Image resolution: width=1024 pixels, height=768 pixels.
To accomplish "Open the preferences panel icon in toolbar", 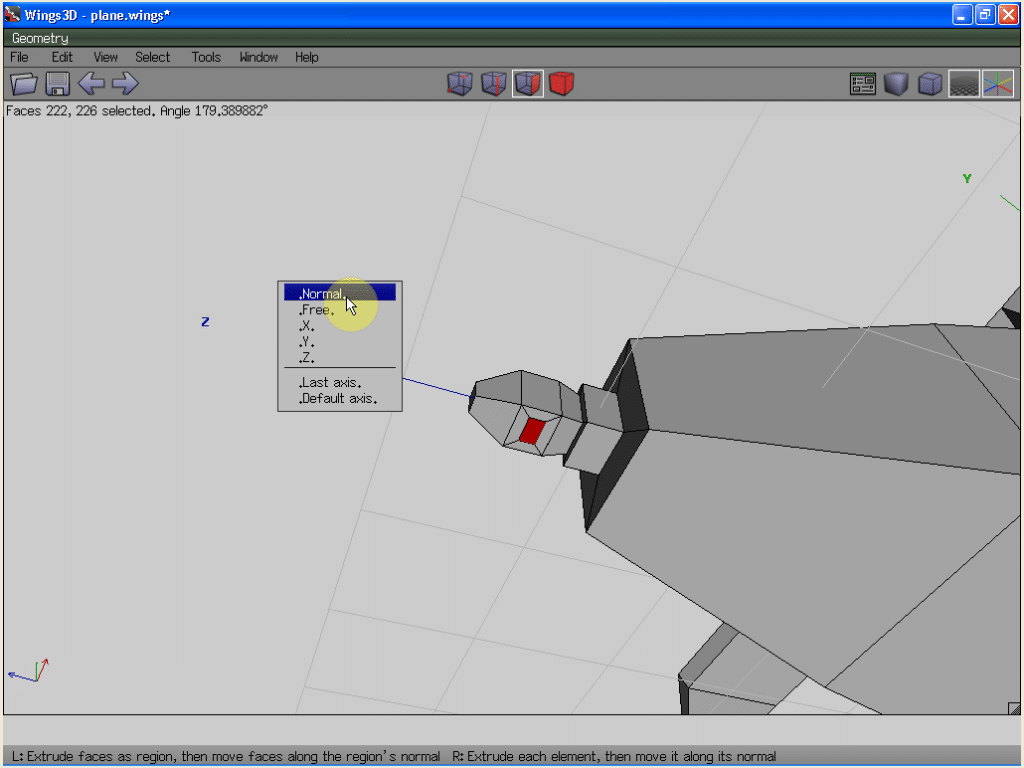I will tap(863, 84).
